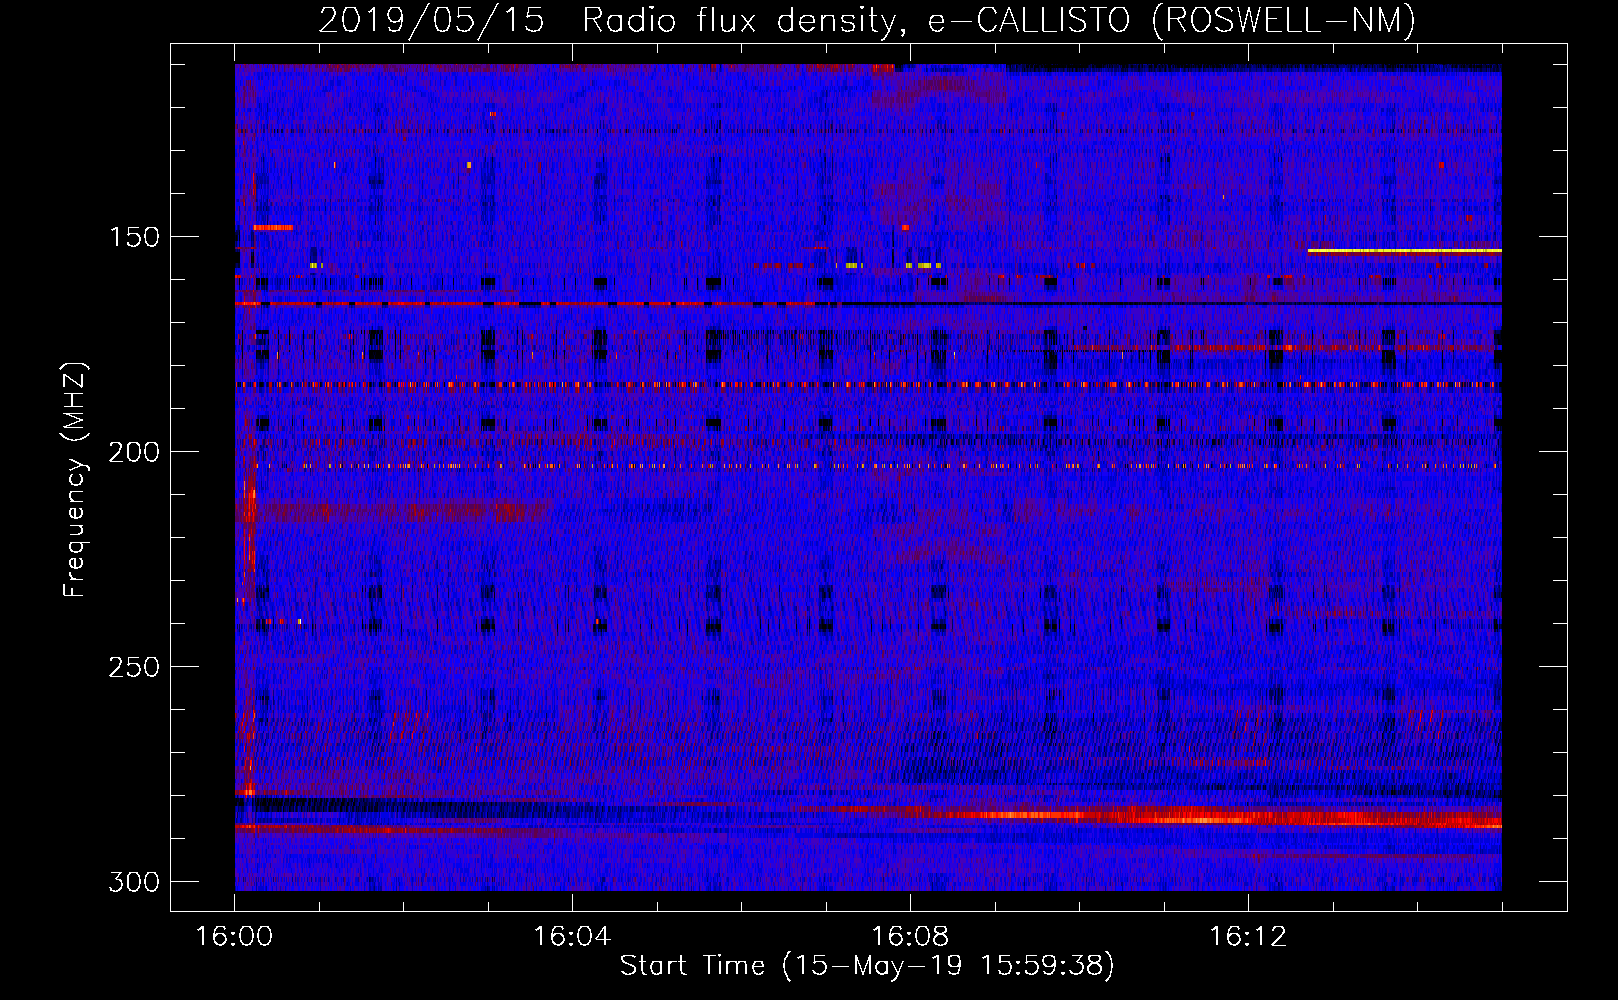Click the 16:12 time tick label

(x=1248, y=937)
